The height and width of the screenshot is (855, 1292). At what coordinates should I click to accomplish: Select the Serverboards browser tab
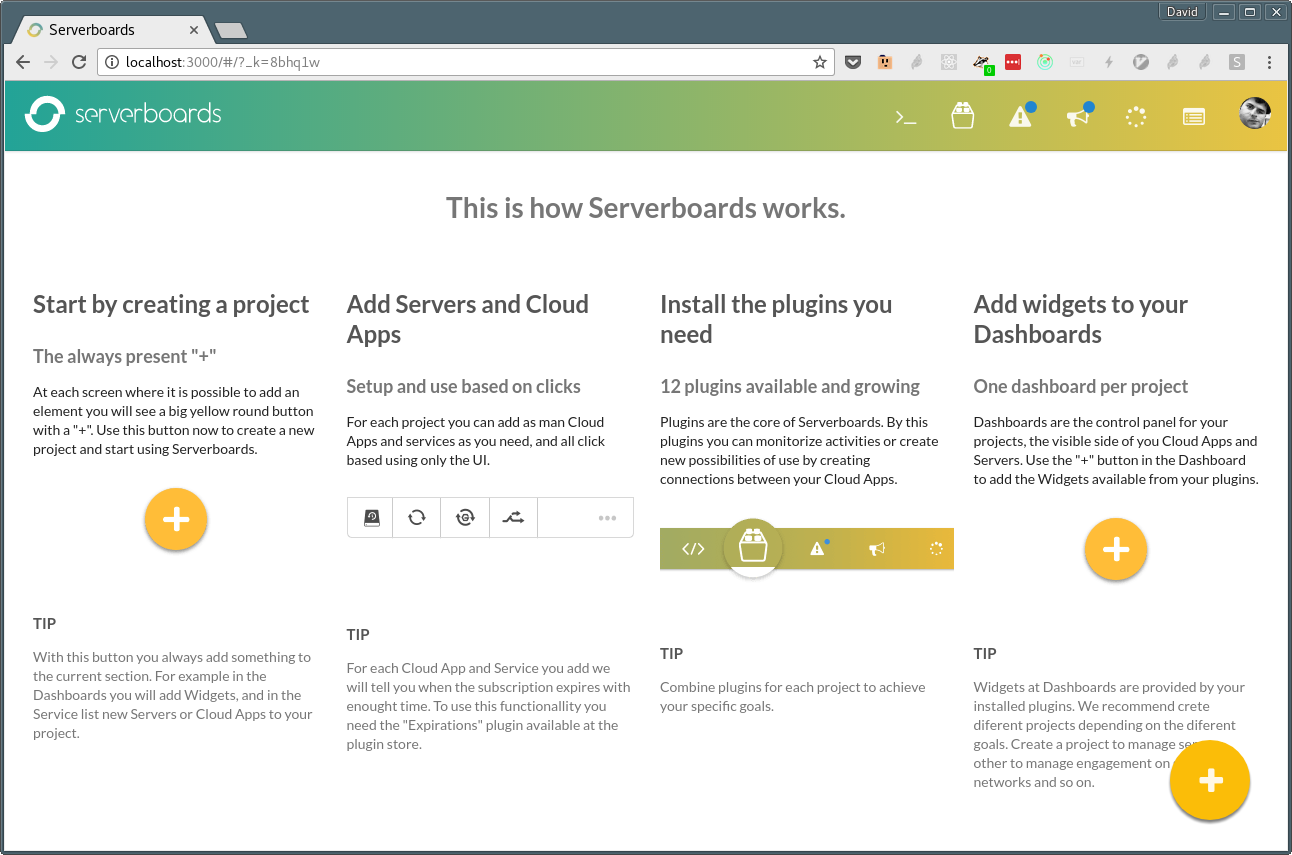pos(113,30)
